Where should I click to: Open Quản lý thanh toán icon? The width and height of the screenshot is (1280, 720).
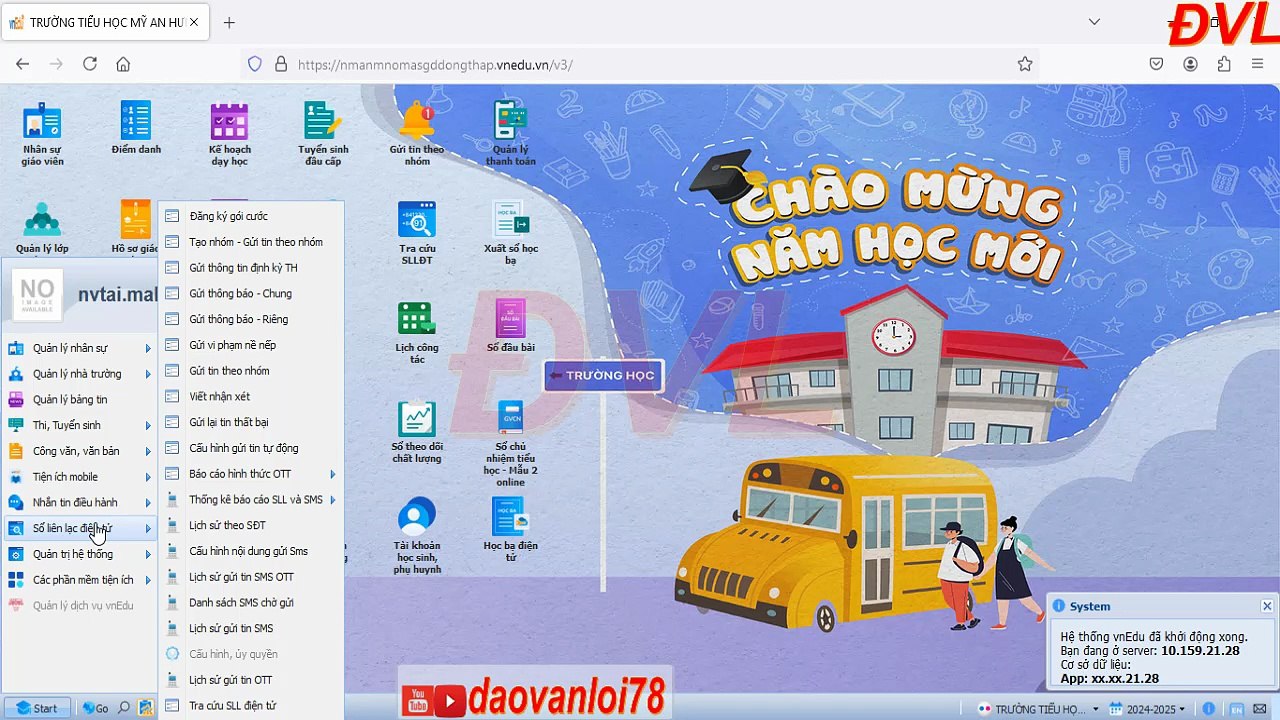(x=511, y=134)
